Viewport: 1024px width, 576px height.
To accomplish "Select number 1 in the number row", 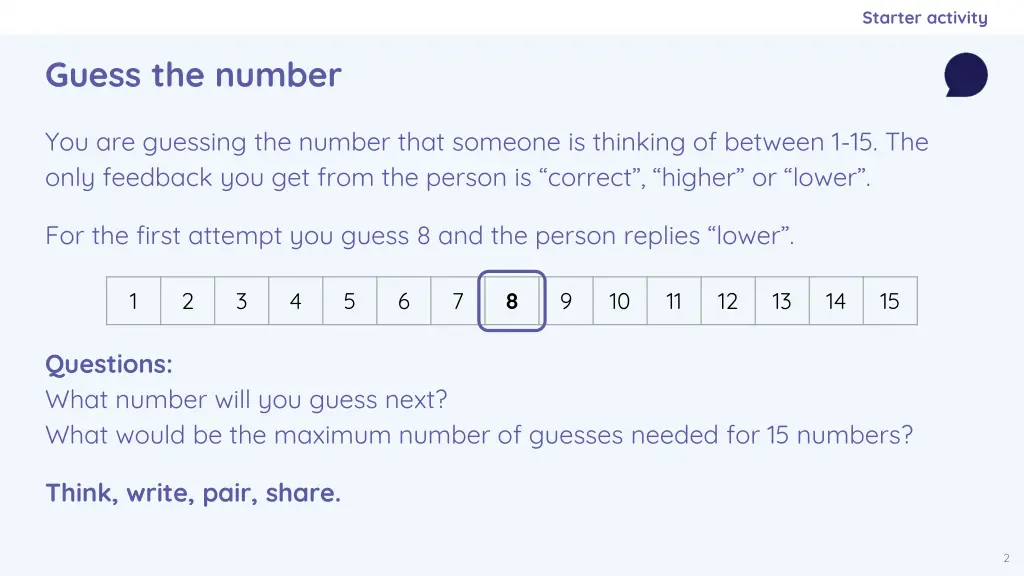I will 133,301.
